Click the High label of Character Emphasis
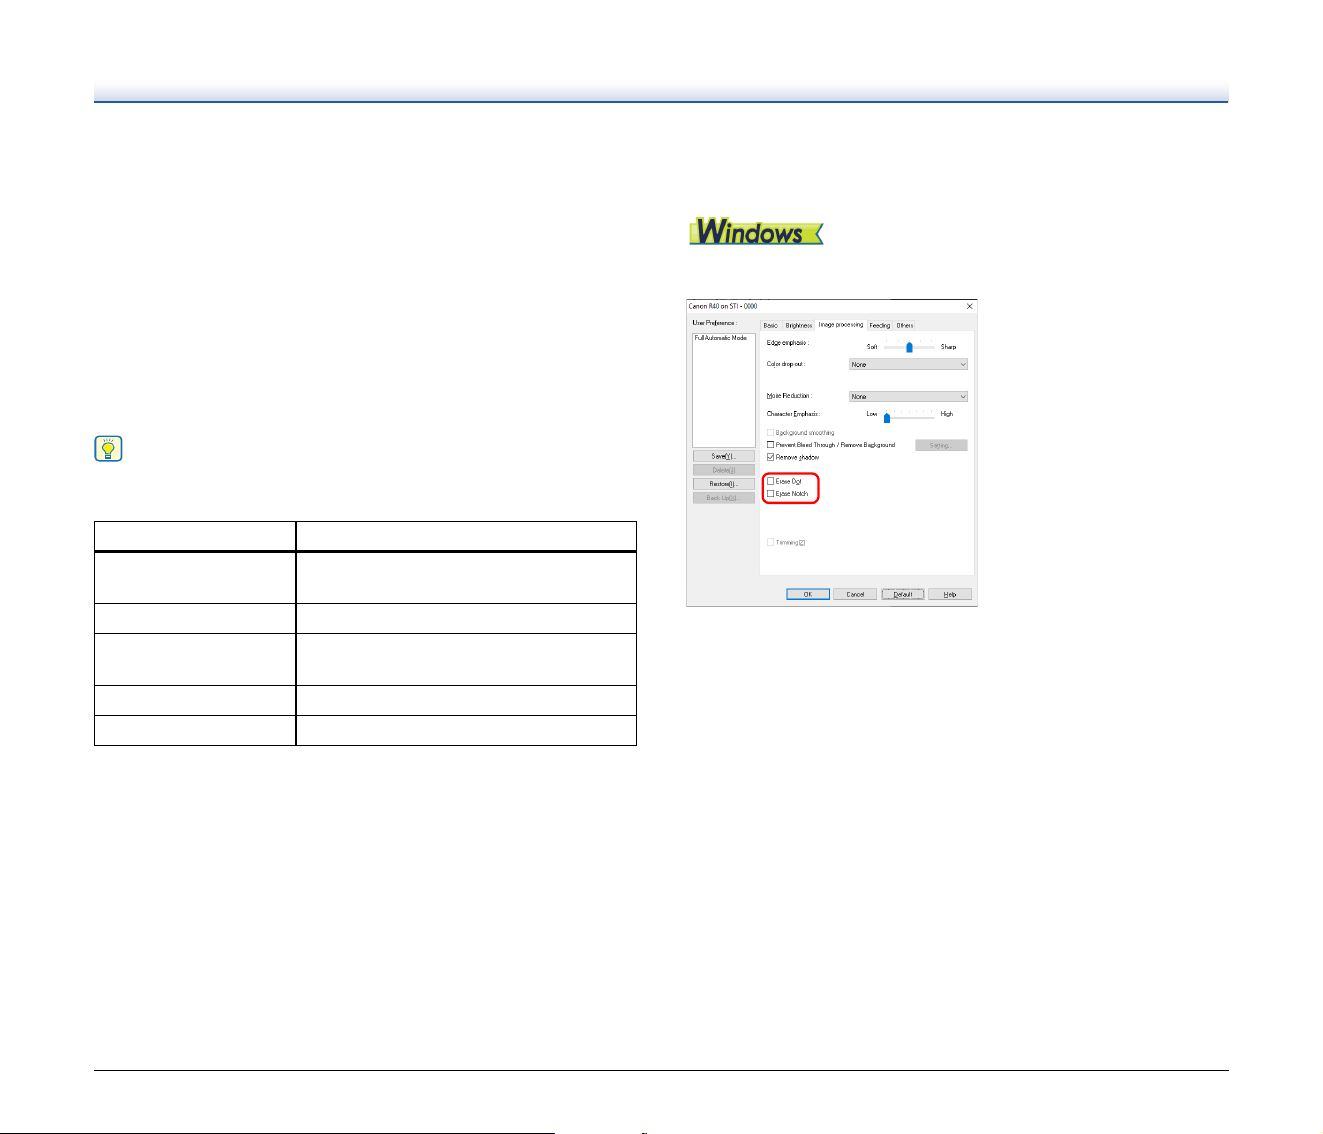The width and height of the screenshot is (1323, 1134). (947, 414)
